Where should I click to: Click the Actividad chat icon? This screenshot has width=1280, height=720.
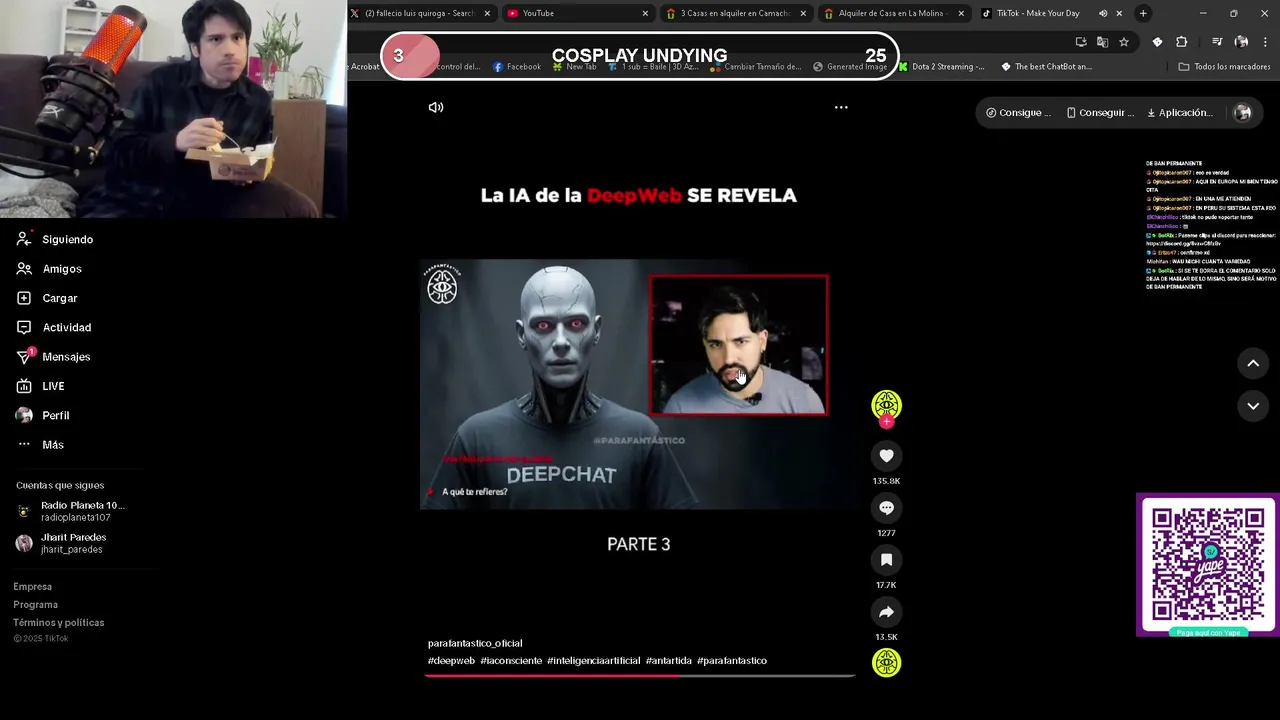pos(24,327)
